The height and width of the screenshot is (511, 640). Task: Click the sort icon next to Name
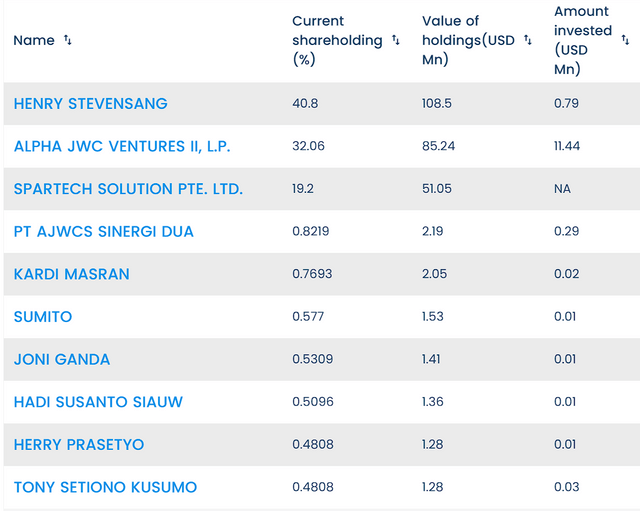(x=68, y=41)
